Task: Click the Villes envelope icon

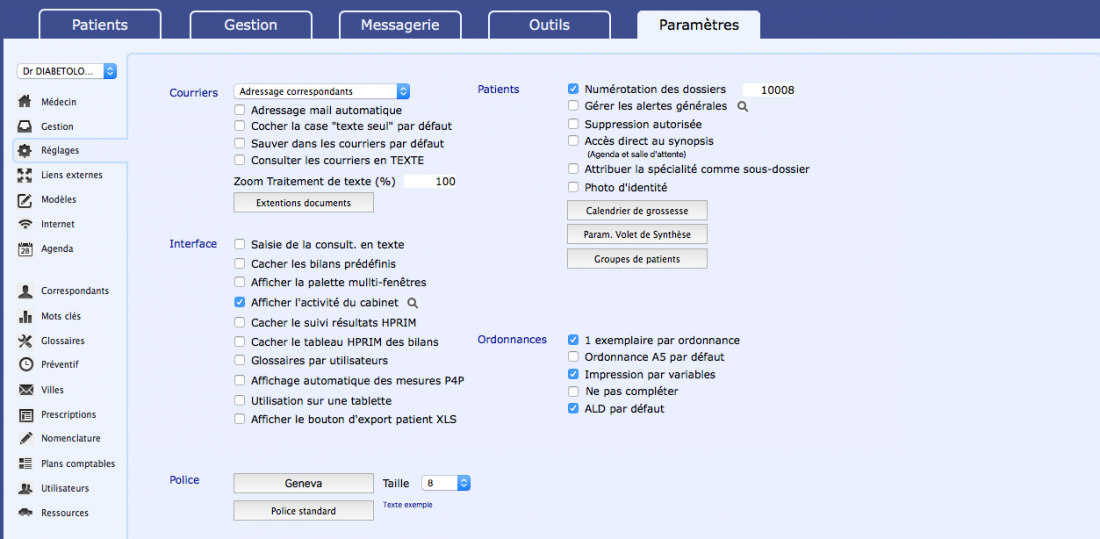Action: pyautogui.click(x=25, y=390)
